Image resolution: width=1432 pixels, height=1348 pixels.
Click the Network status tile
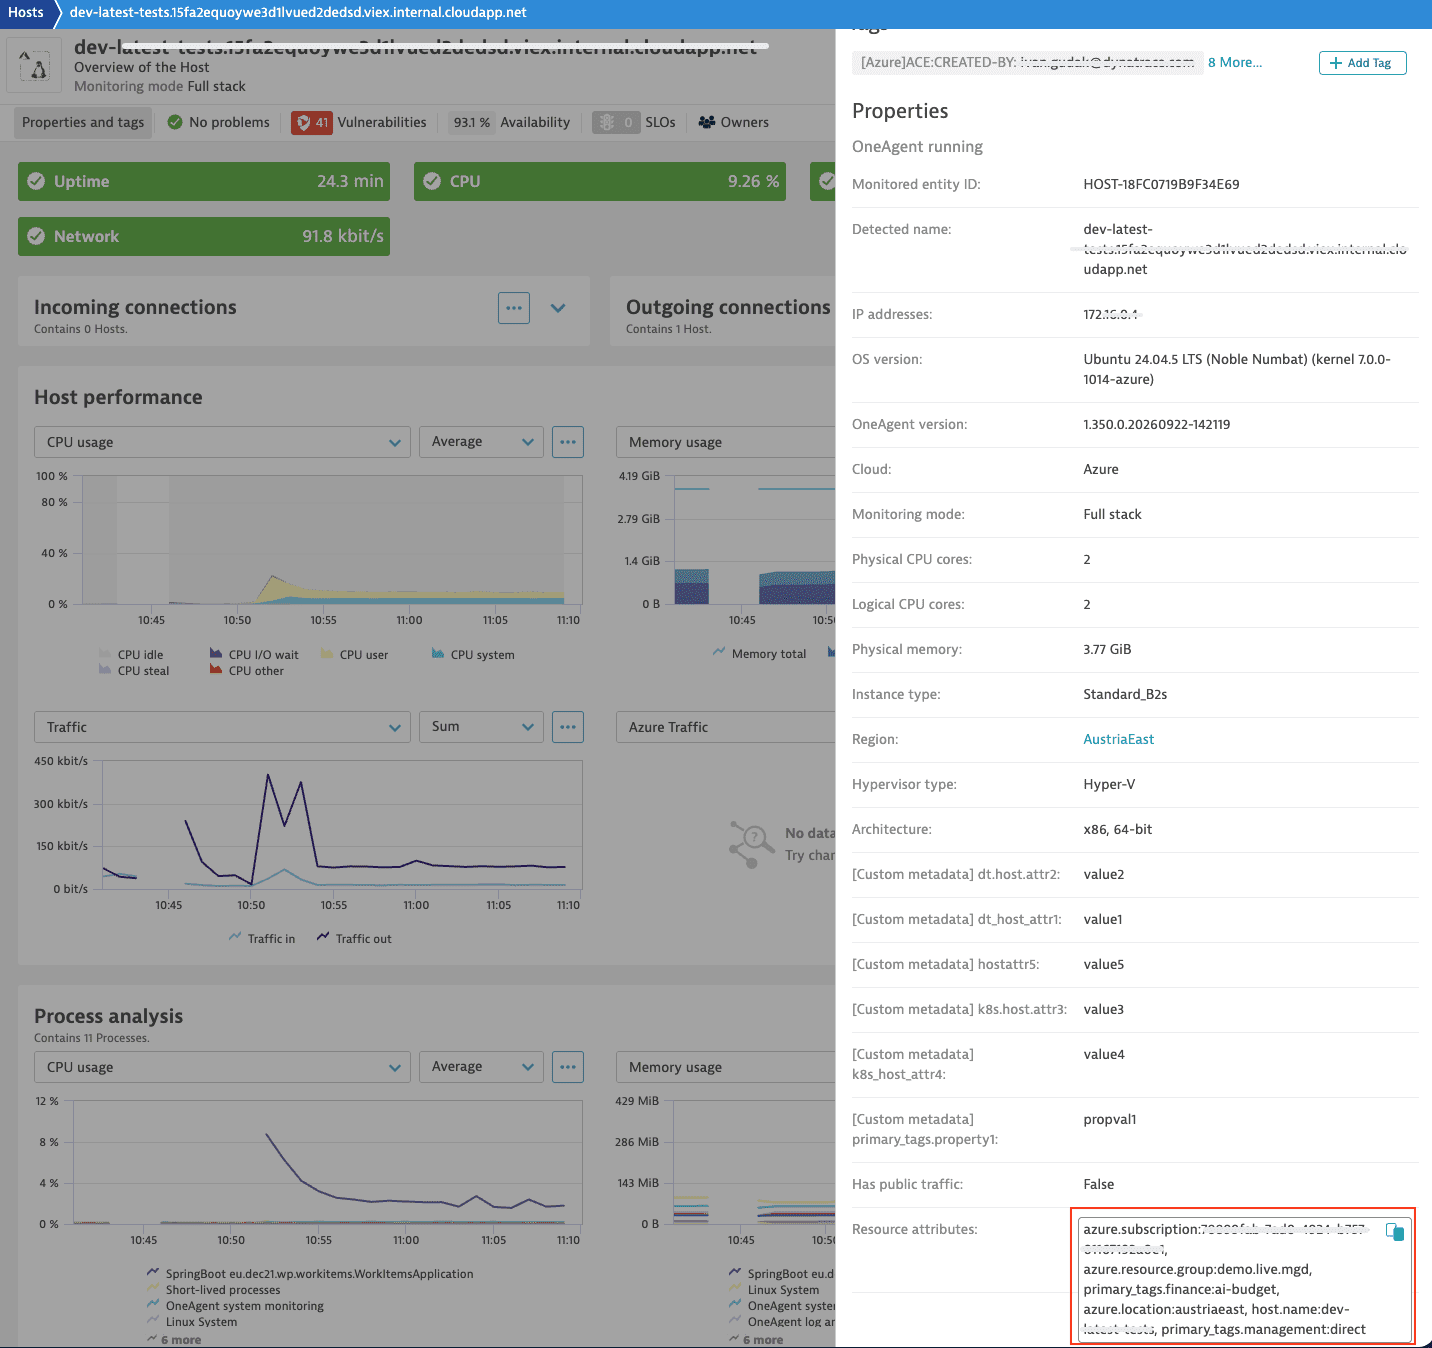pyautogui.click(x=204, y=236)
